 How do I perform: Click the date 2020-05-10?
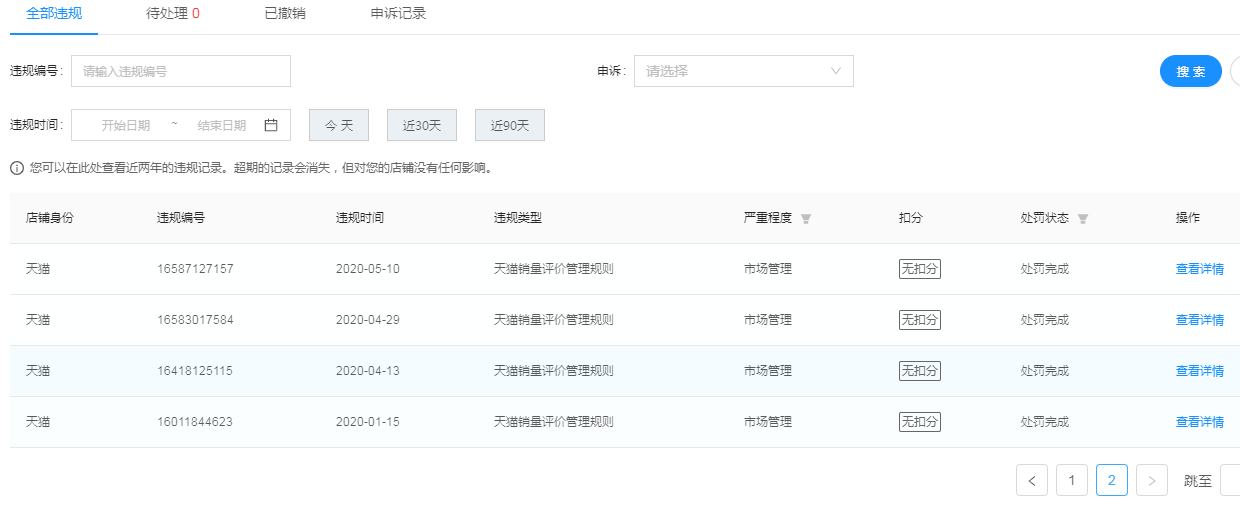(x=367, y=269)
